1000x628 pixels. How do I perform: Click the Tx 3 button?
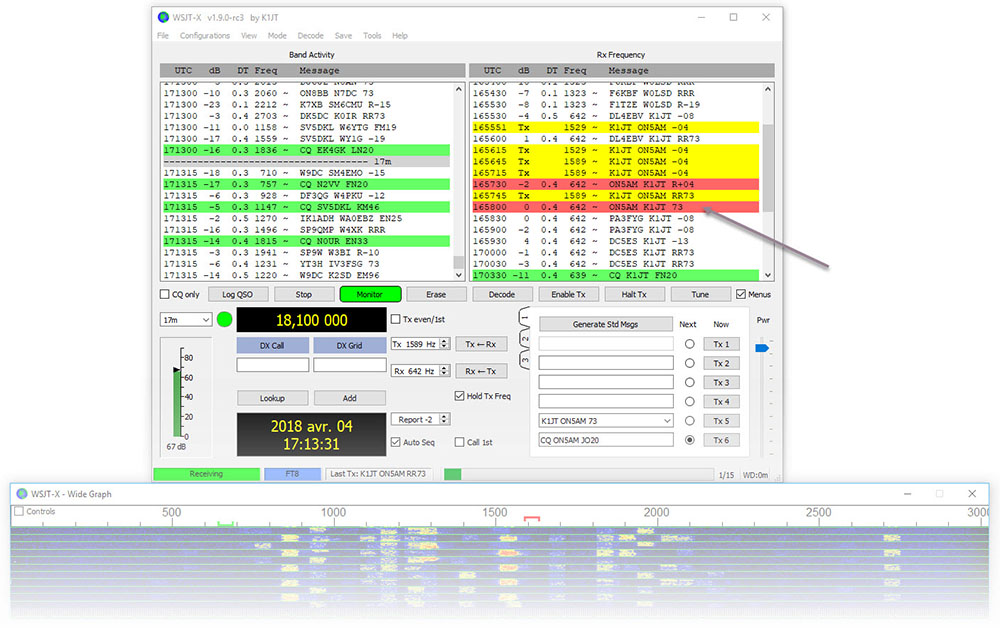point(721,383)
